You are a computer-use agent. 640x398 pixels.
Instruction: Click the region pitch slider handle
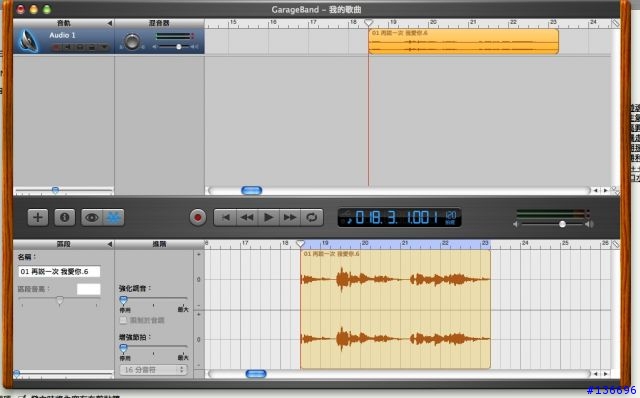pos(60,301)
